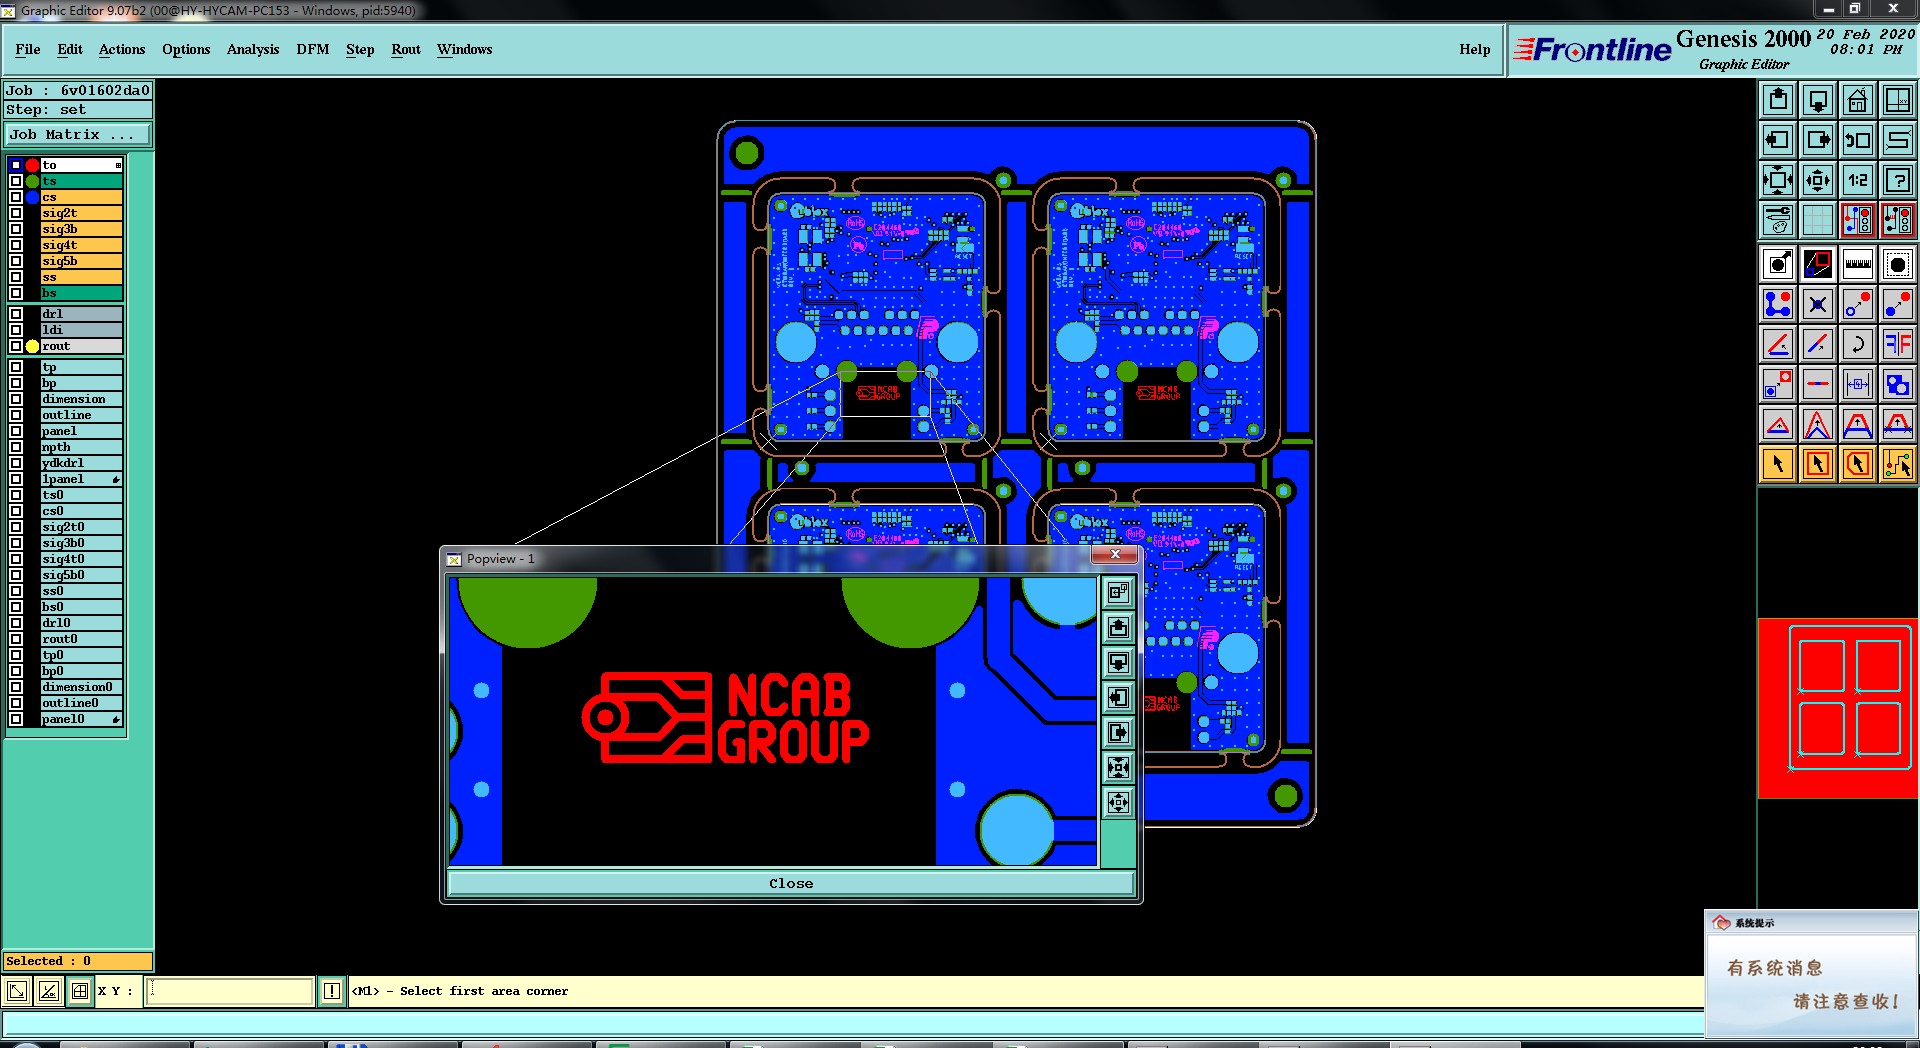Click the pan down icon in the right toolbar
The image size is (1920, 1048).
1818,100
